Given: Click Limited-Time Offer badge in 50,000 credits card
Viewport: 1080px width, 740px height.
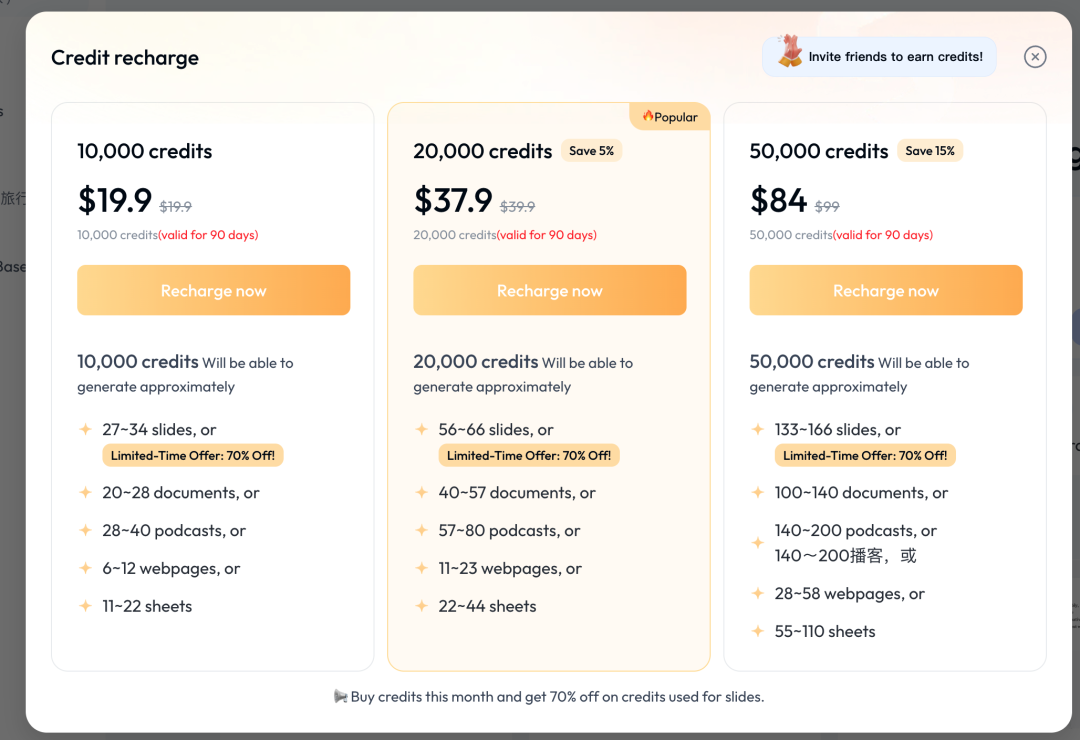Looking at the screenshot, I should (865, 455).
